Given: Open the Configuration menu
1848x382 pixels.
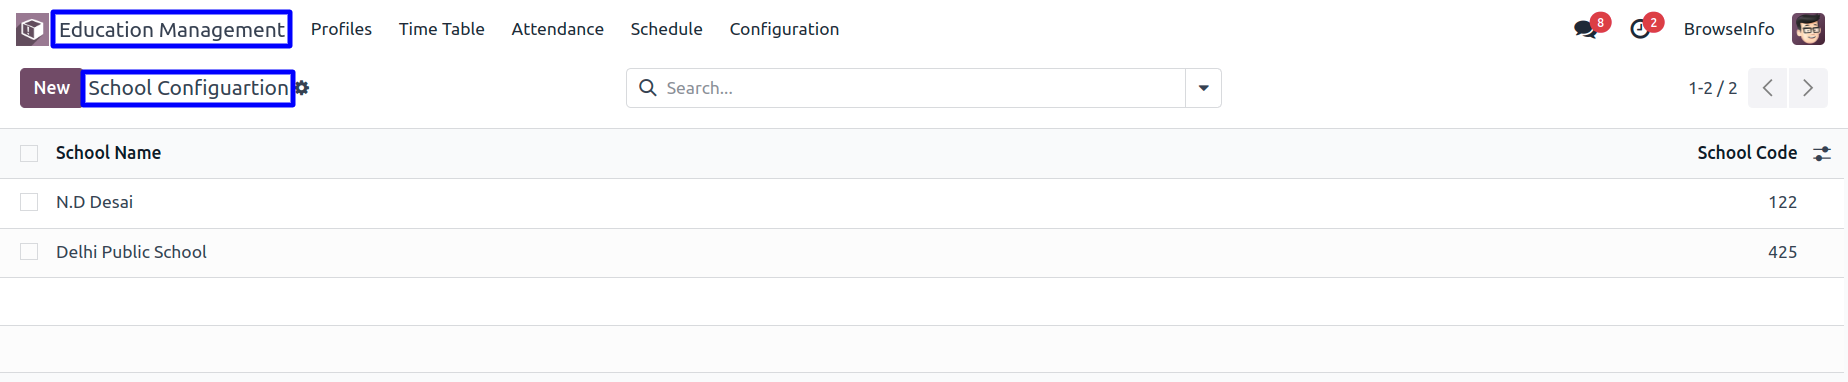Looking at the screenshot, I should pos(784,29).
